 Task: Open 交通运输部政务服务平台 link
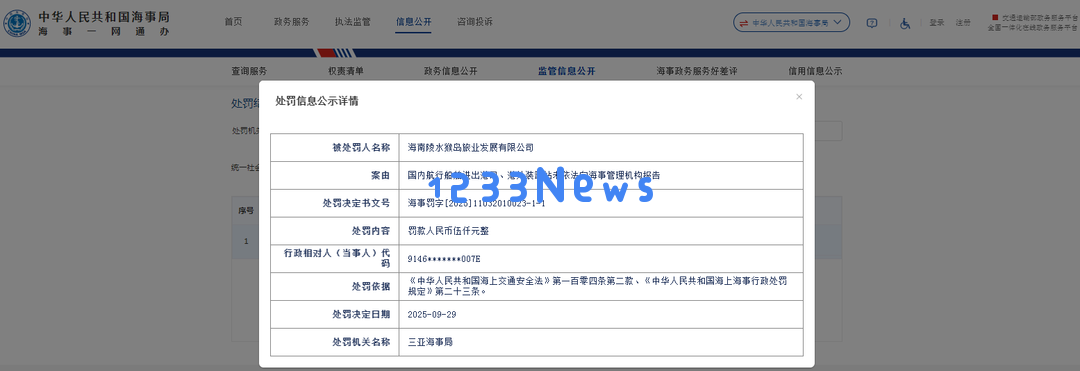[1035, 17]
